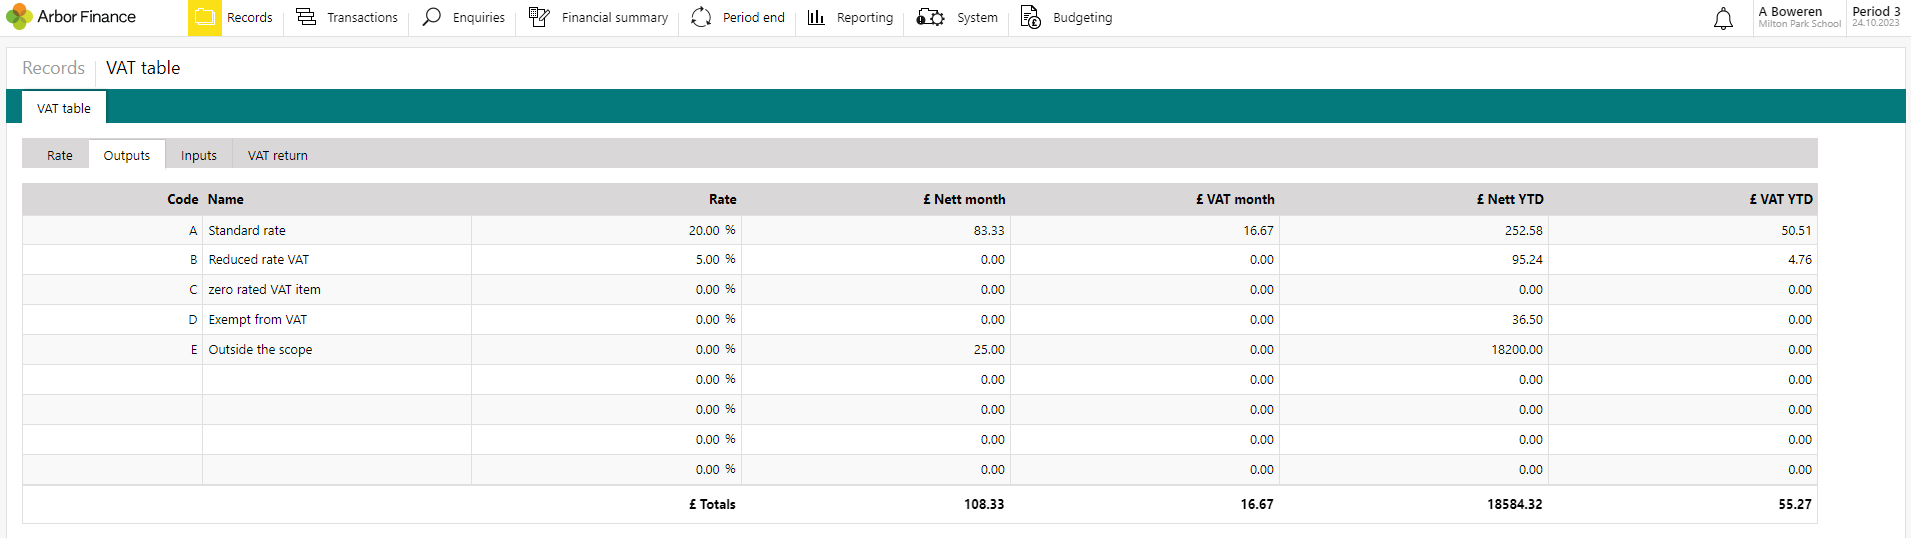Click the Period 3 date indicator
Viewport: 1911px width, 538px height.
pos(1876,17)
